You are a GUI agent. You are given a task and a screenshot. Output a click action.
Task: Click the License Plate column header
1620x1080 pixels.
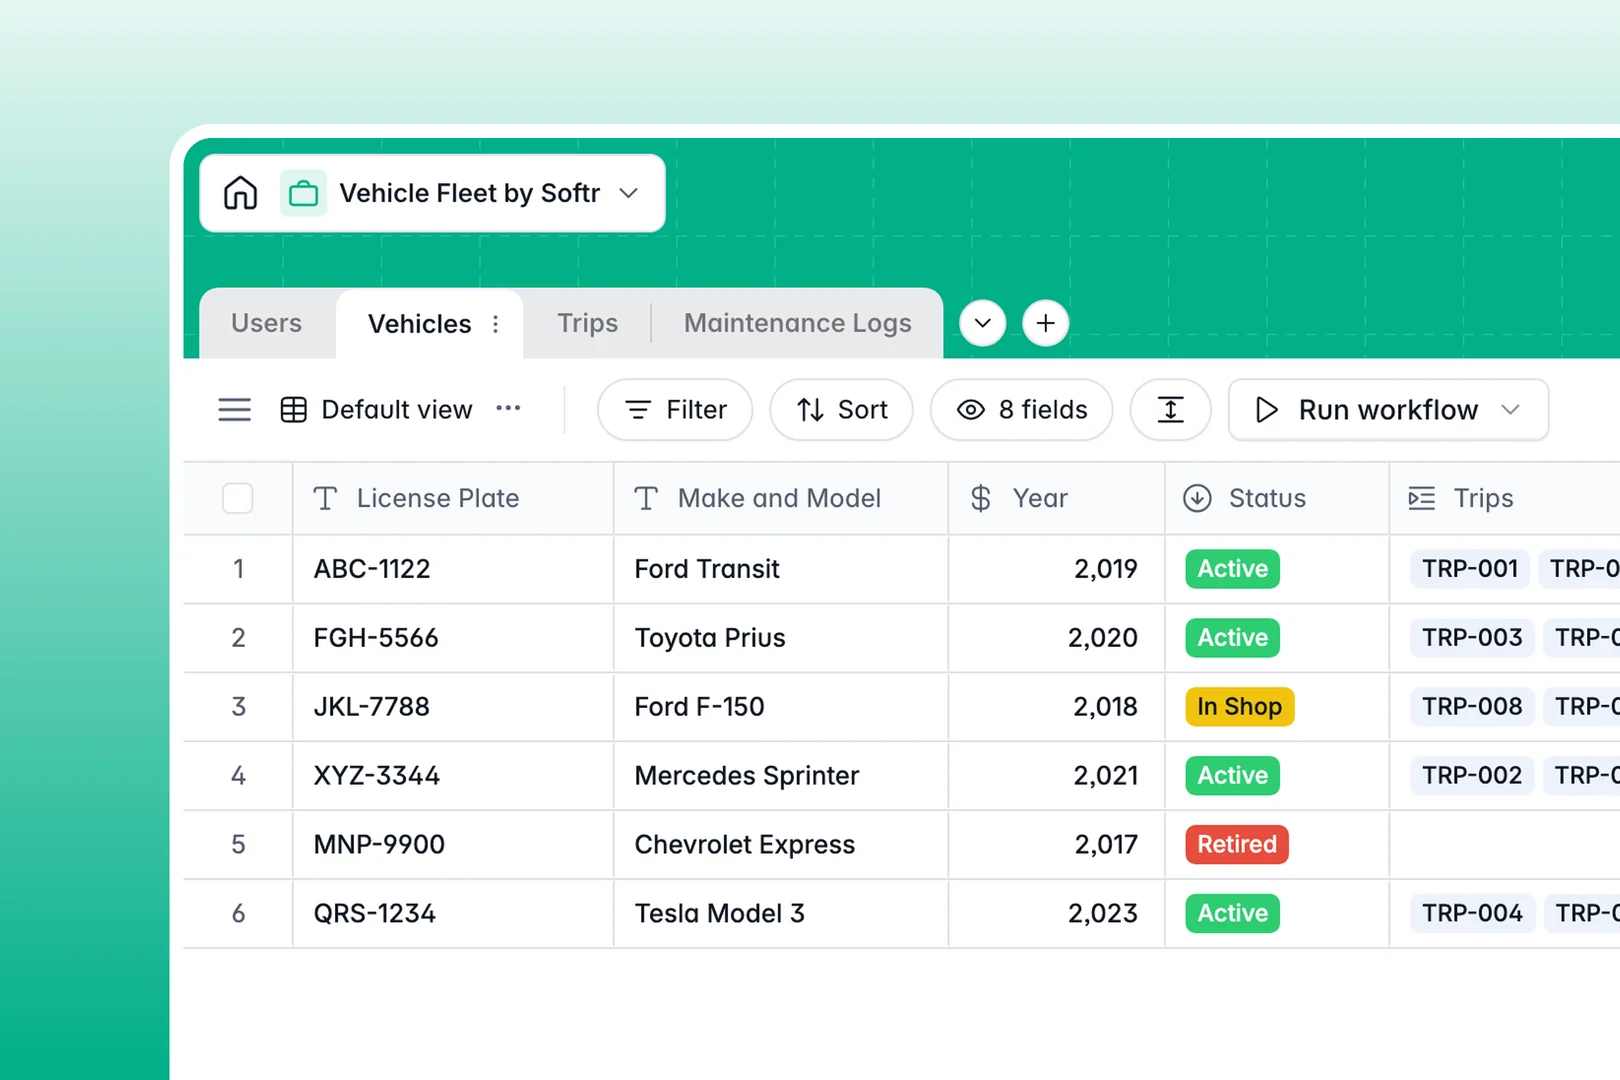point(453,498)
